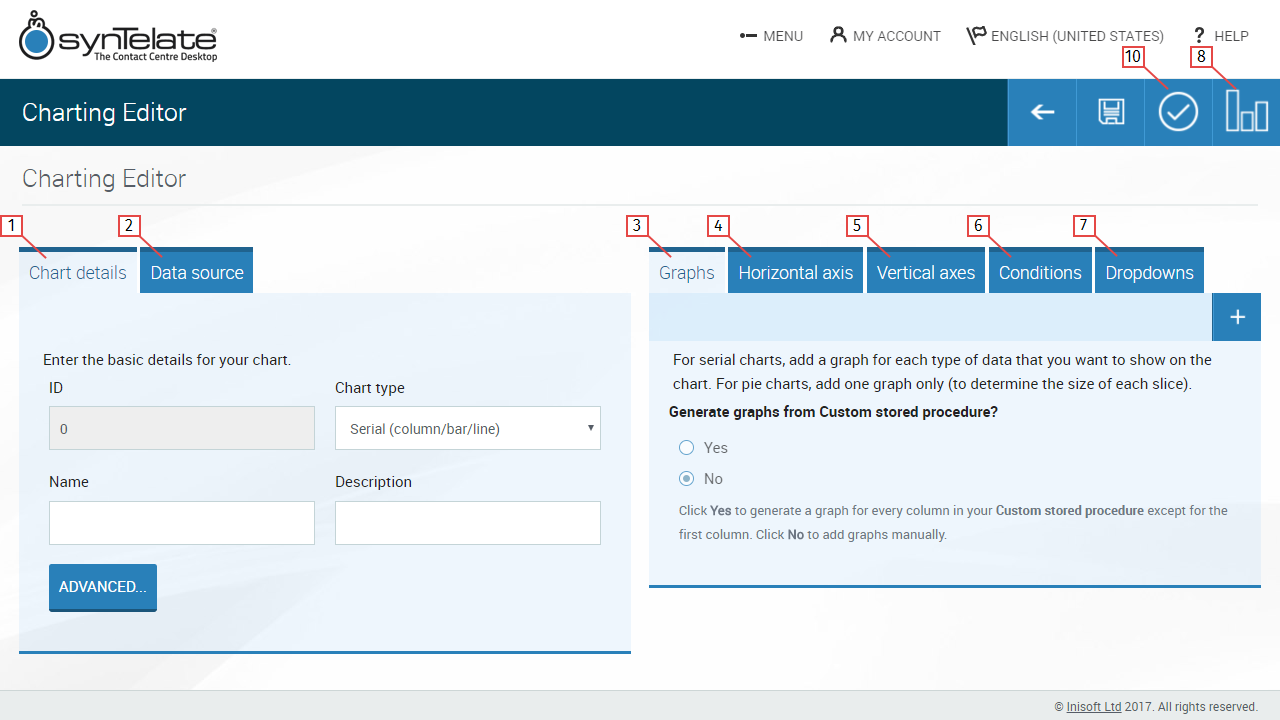Click the back arrow icon

[x=1042, y=113]
